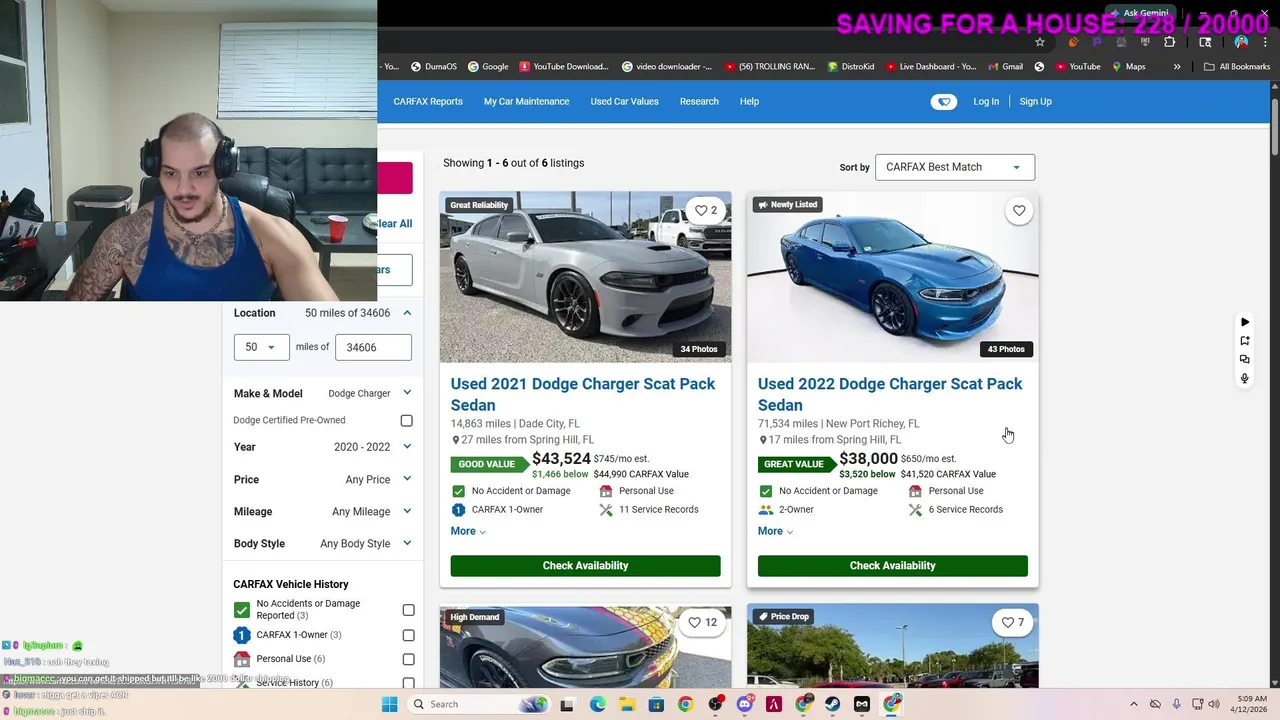Expand More details on 2022 Charger listing
This screenshot has height=720, width=1280.
click(x=775, y=531)
